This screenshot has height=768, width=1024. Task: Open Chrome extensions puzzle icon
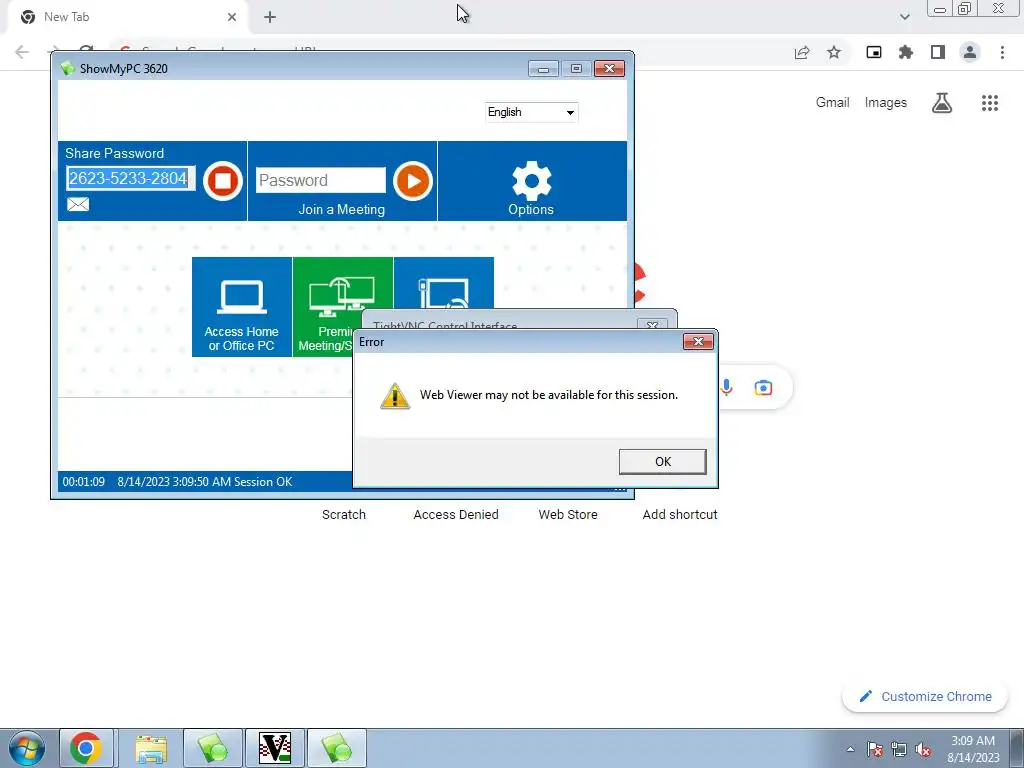[x=906, y=52]
